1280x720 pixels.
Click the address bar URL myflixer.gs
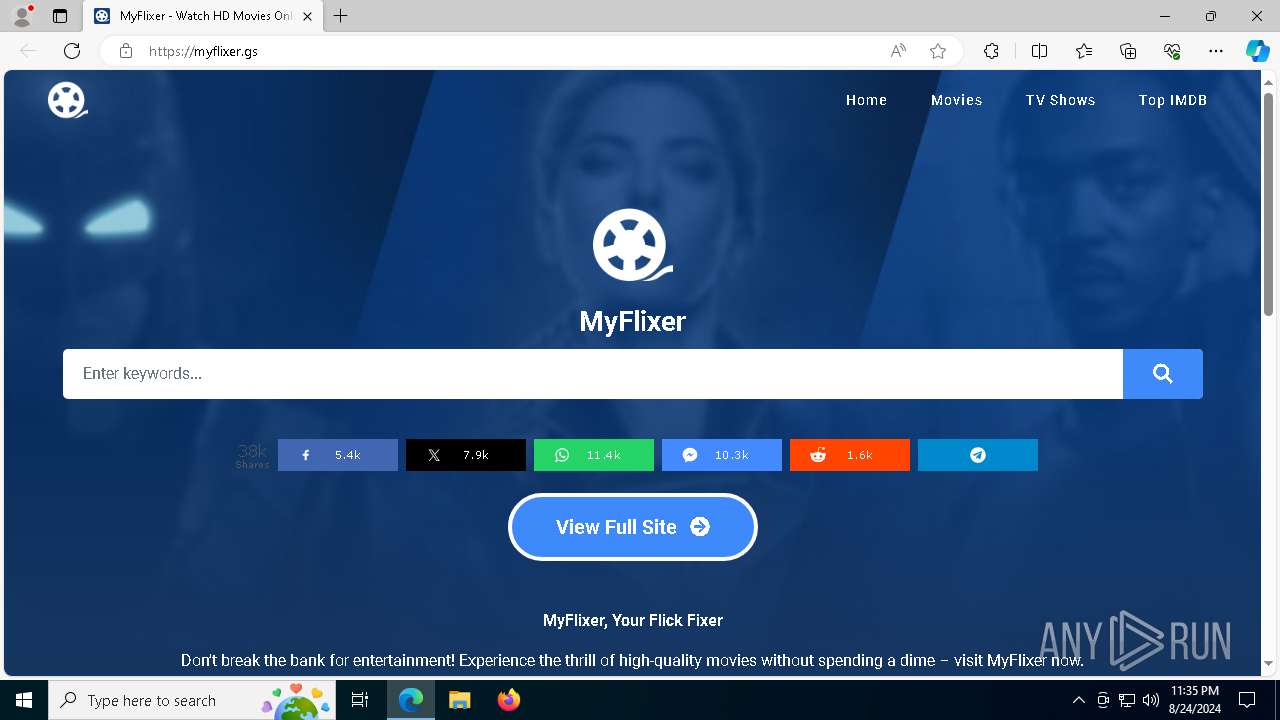tap(203, 51)
